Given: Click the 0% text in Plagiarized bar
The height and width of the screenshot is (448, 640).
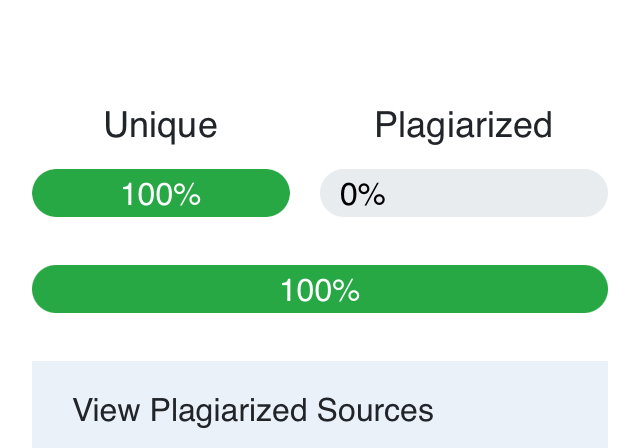Looking at the screenshot, I should click(362, 194).
